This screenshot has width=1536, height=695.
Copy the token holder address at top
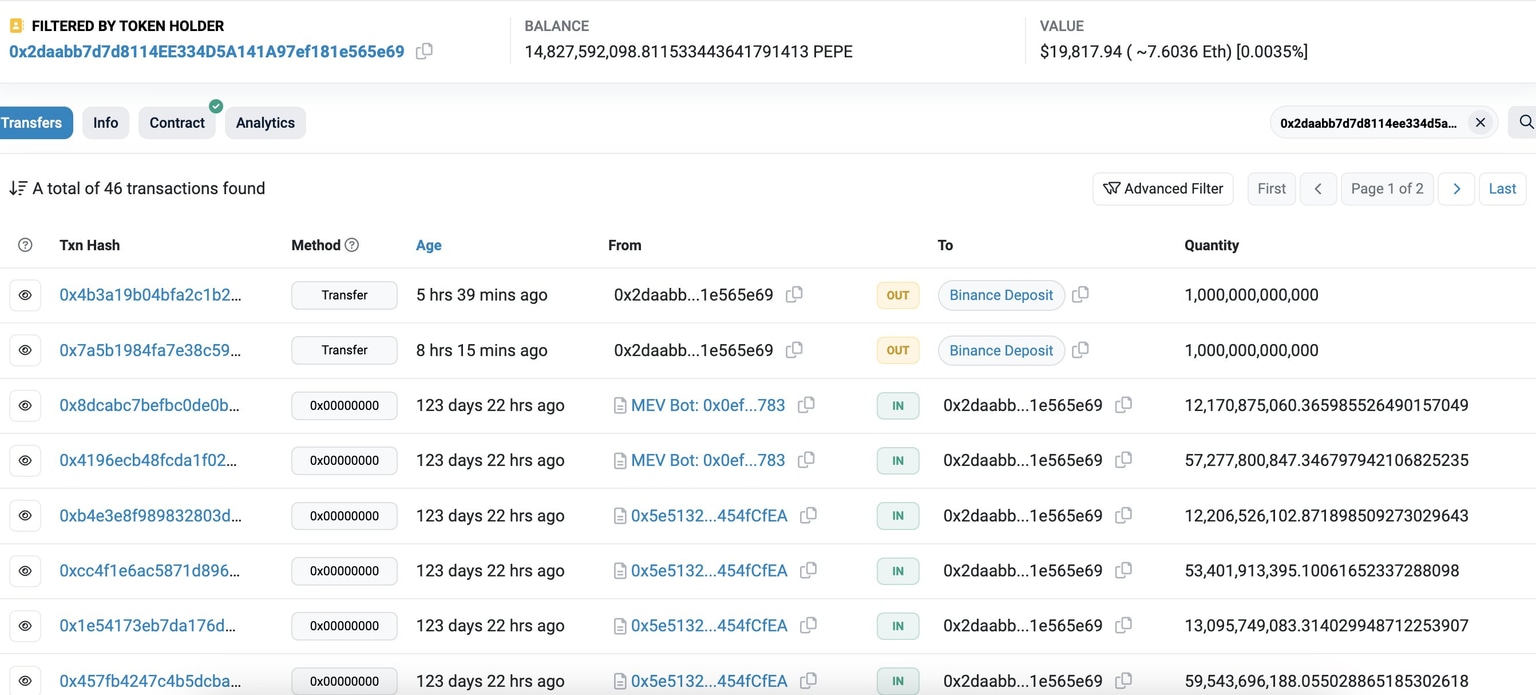(x=424, y=51)
